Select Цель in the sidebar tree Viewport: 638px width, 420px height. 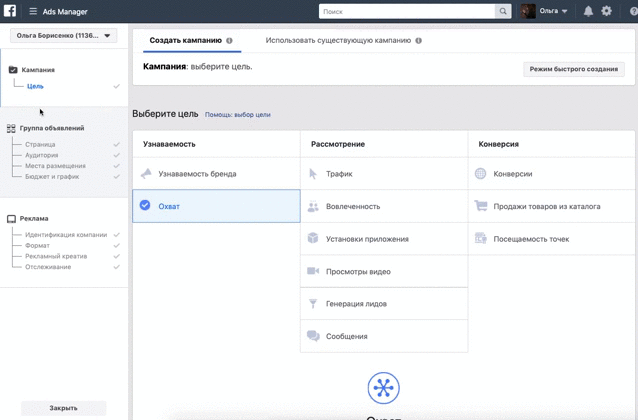point(35,86)
